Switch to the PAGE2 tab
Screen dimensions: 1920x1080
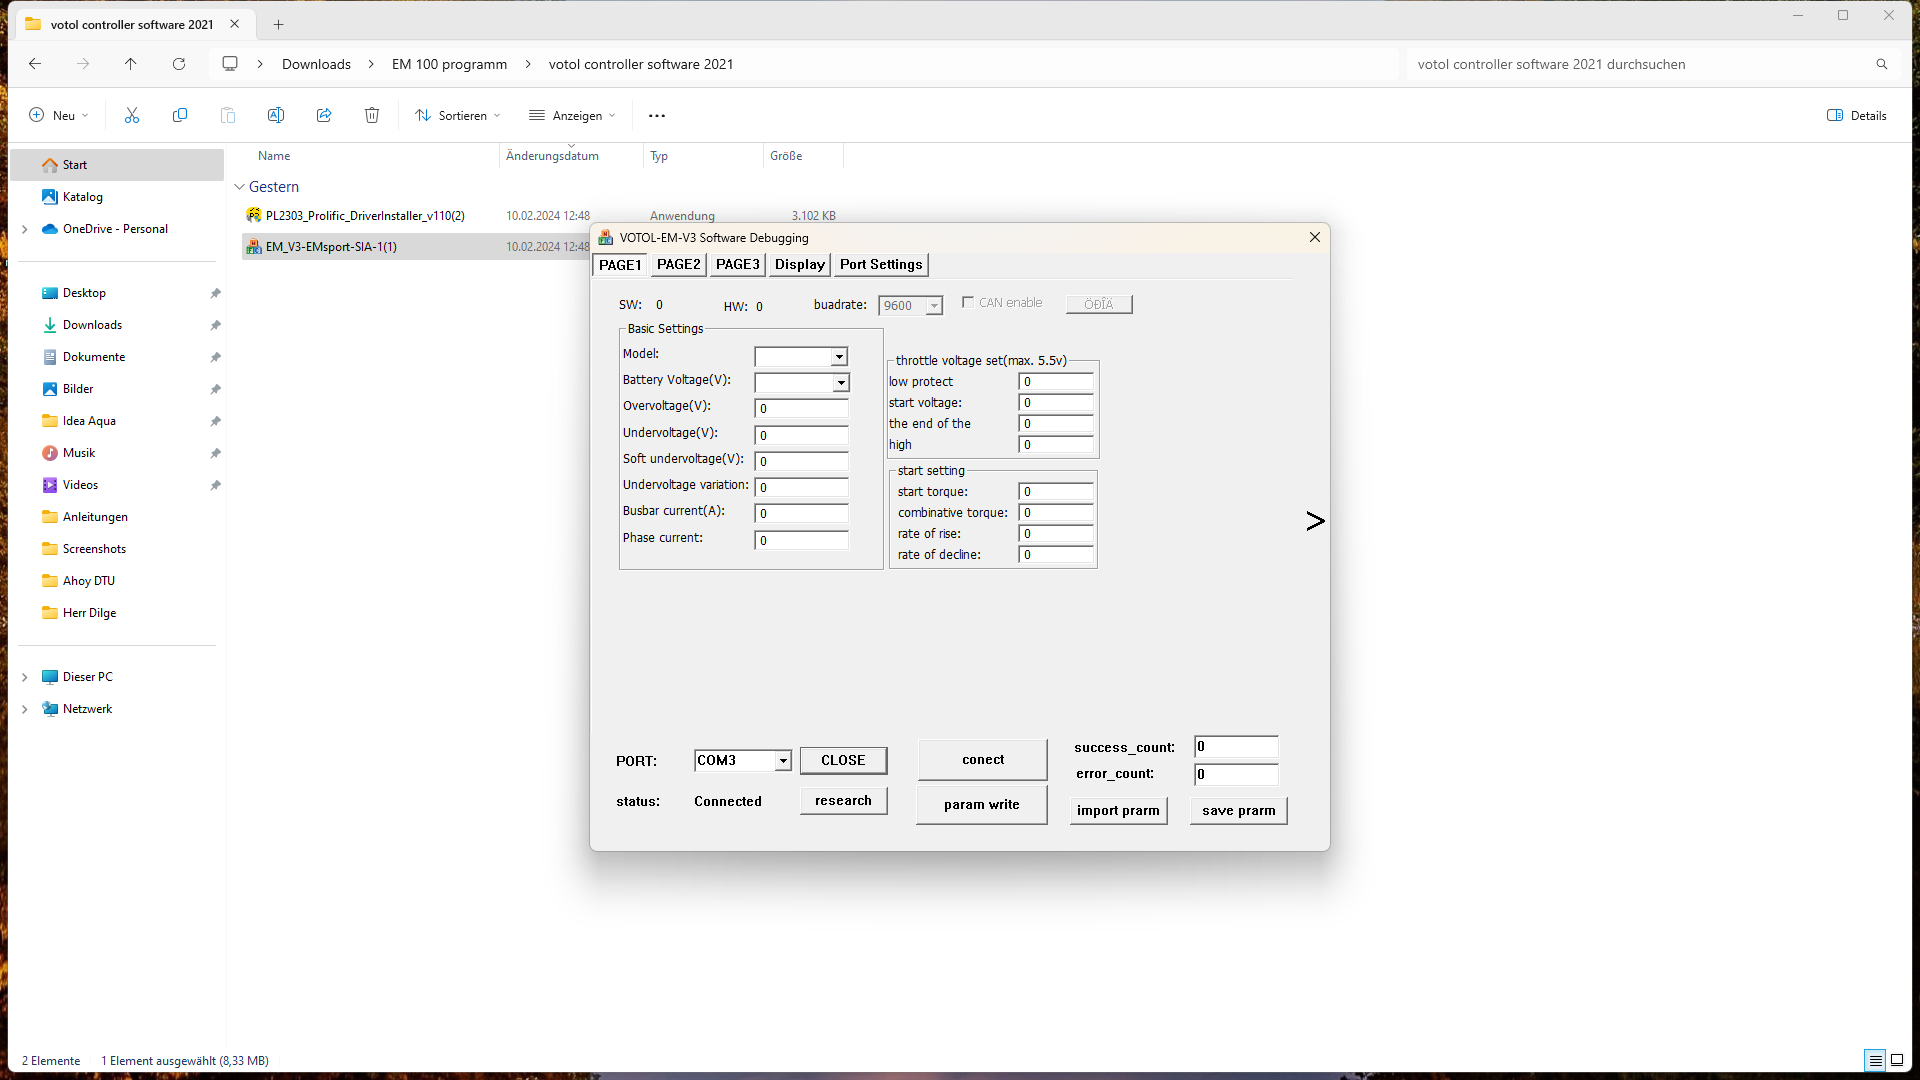point(678,264)
